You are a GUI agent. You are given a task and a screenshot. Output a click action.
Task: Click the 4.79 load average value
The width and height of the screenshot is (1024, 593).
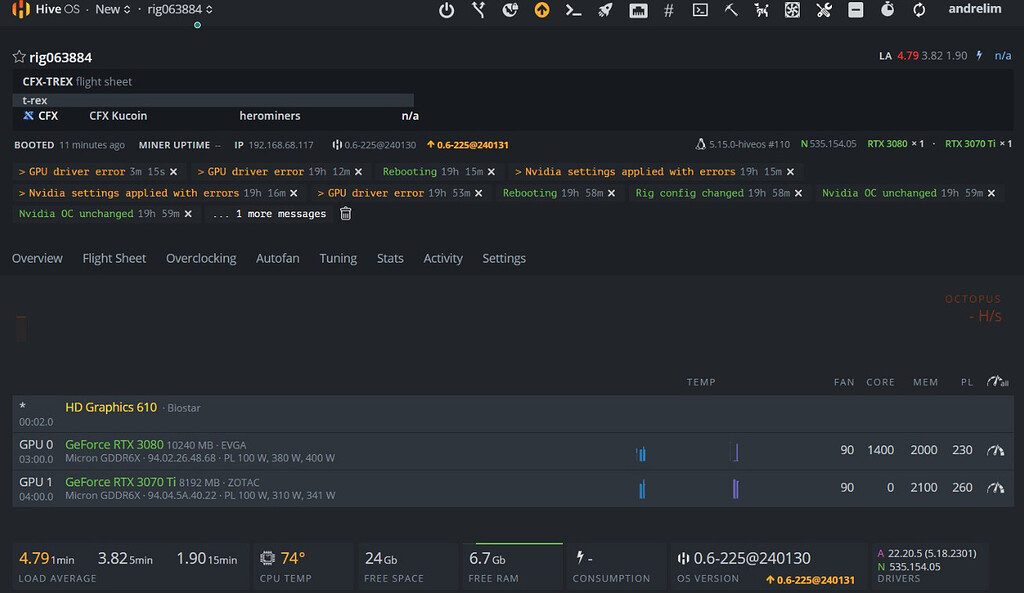(34, 558)
